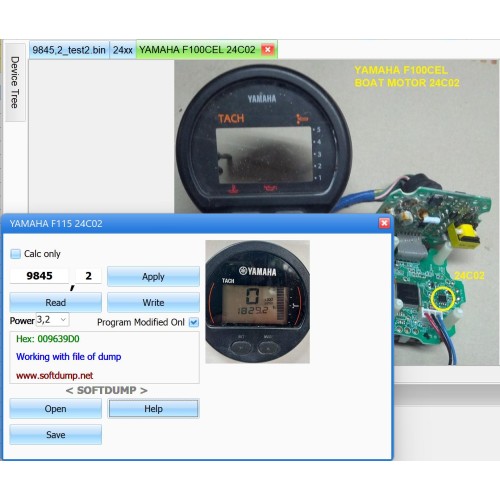Close the YAMAHA F115 24C02 dialog
This screenshot has height=500, width=500.
click(x=384, y=223)
